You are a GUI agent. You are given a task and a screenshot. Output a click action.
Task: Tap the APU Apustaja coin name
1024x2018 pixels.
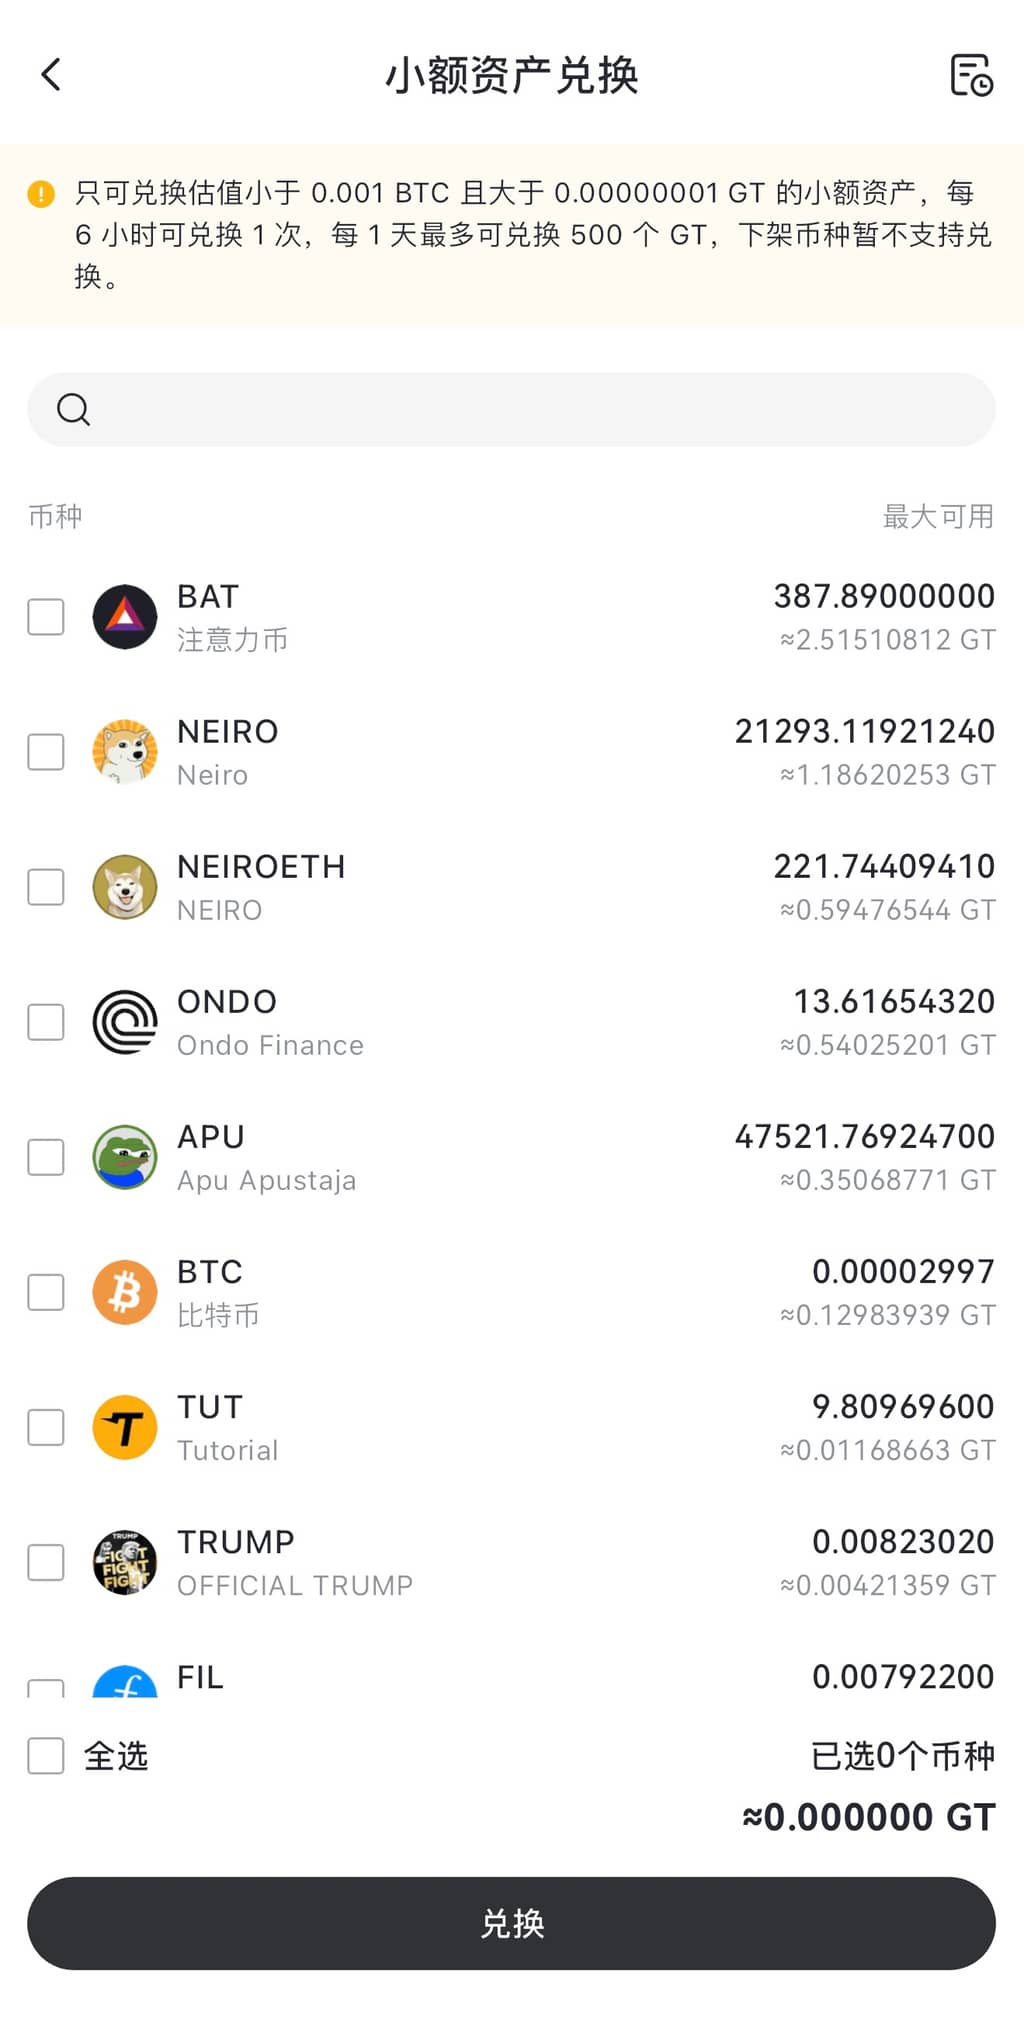point(266,1180)
